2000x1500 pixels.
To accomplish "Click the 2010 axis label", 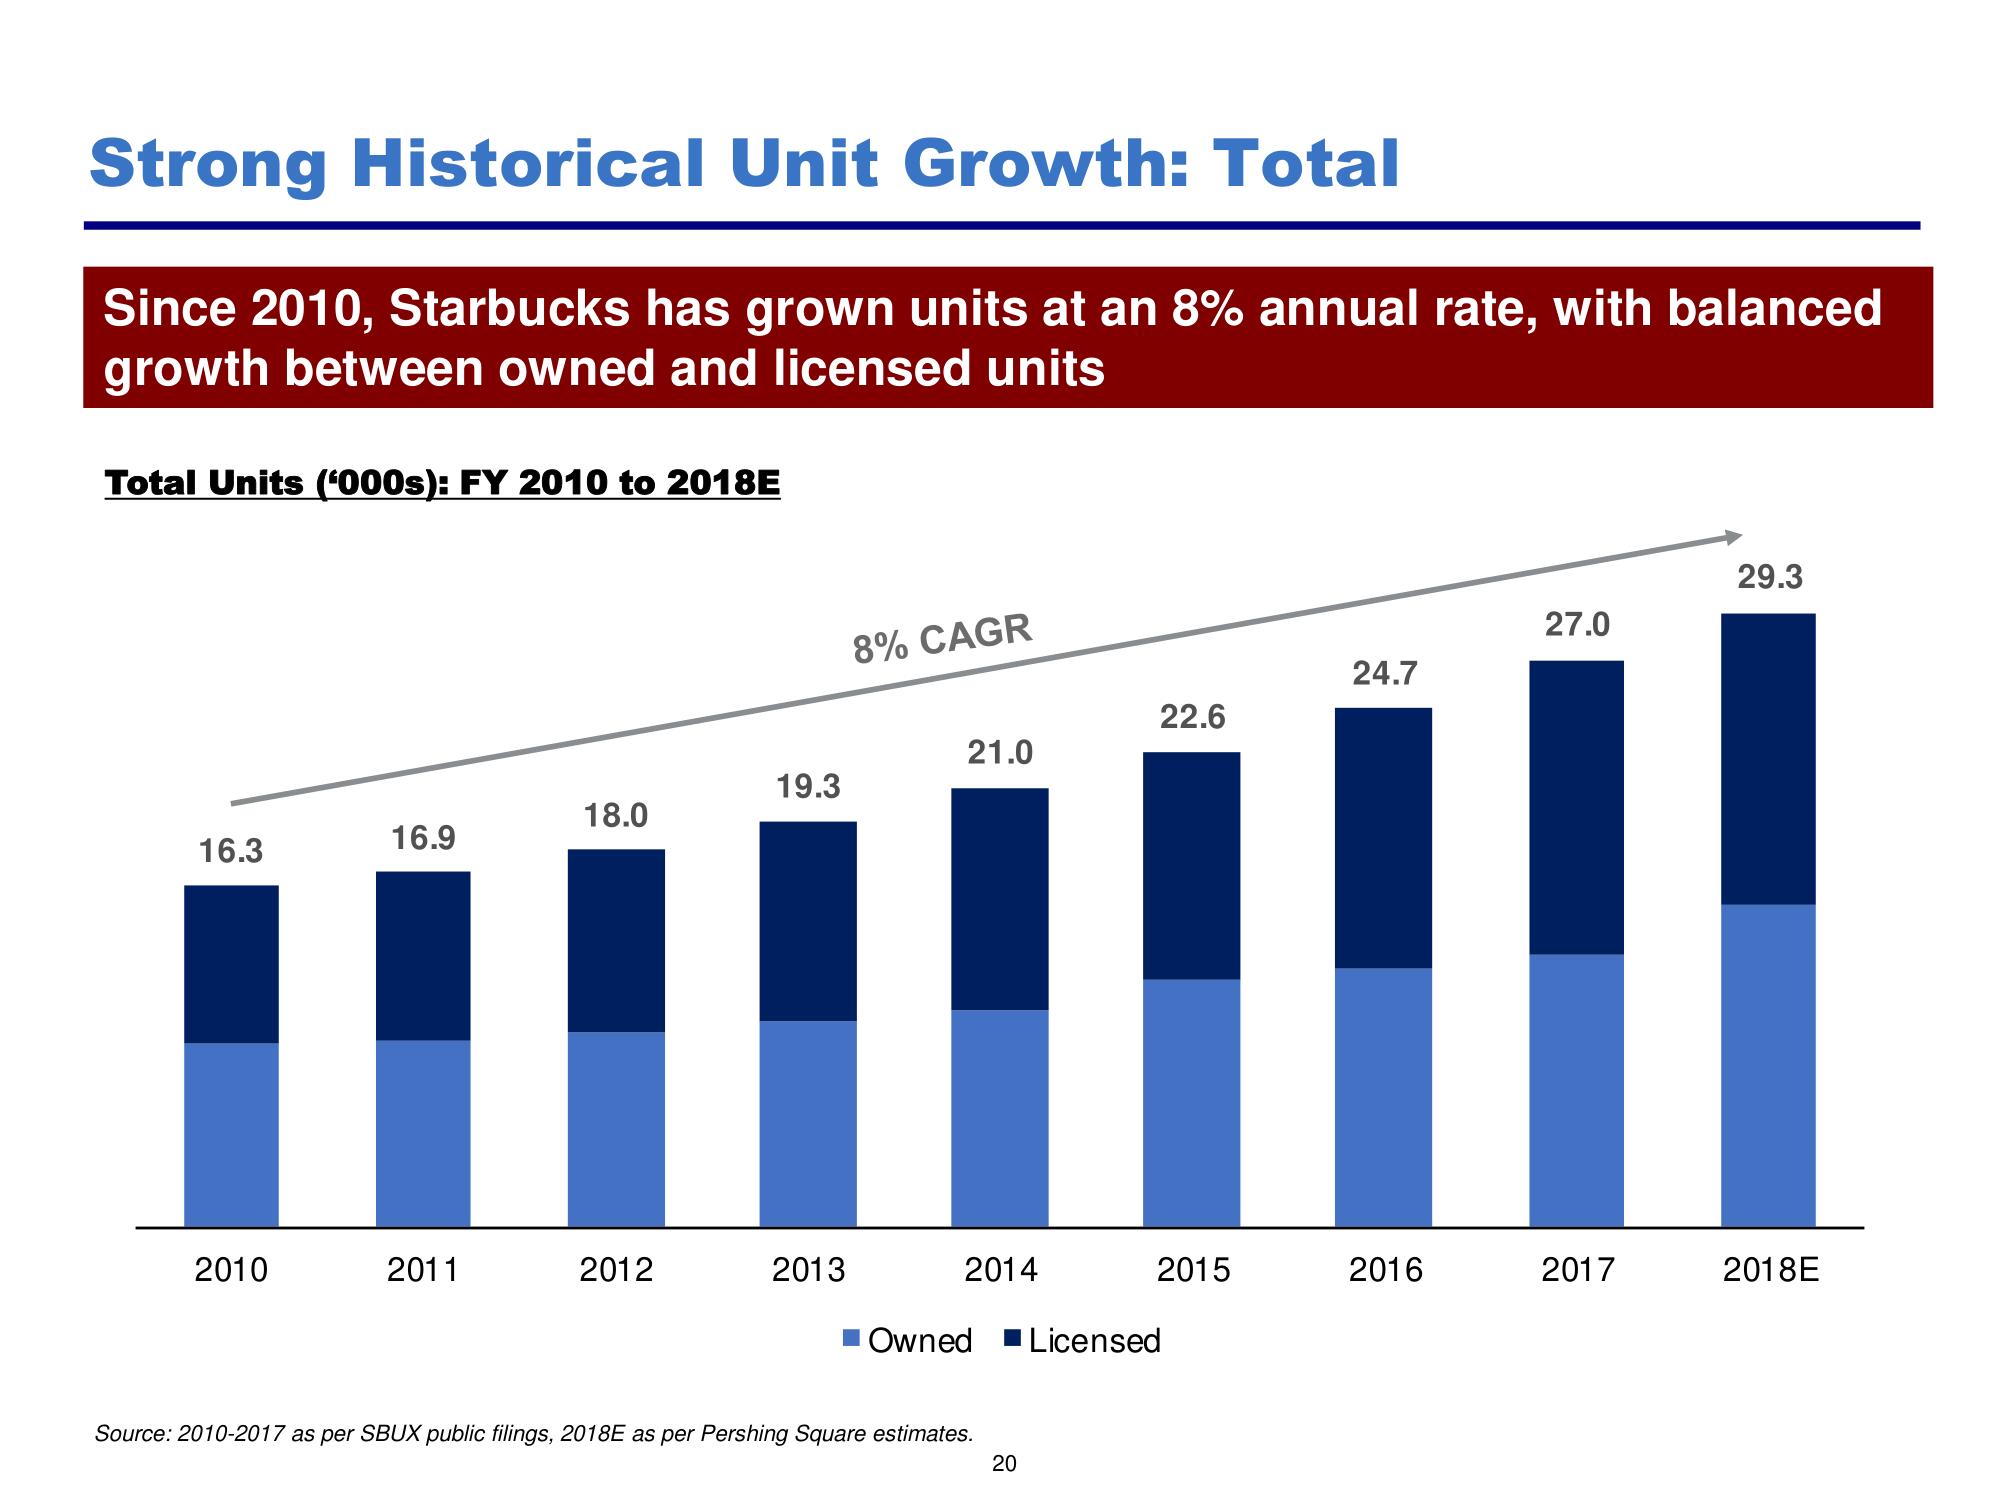I will click(231, 1270).
